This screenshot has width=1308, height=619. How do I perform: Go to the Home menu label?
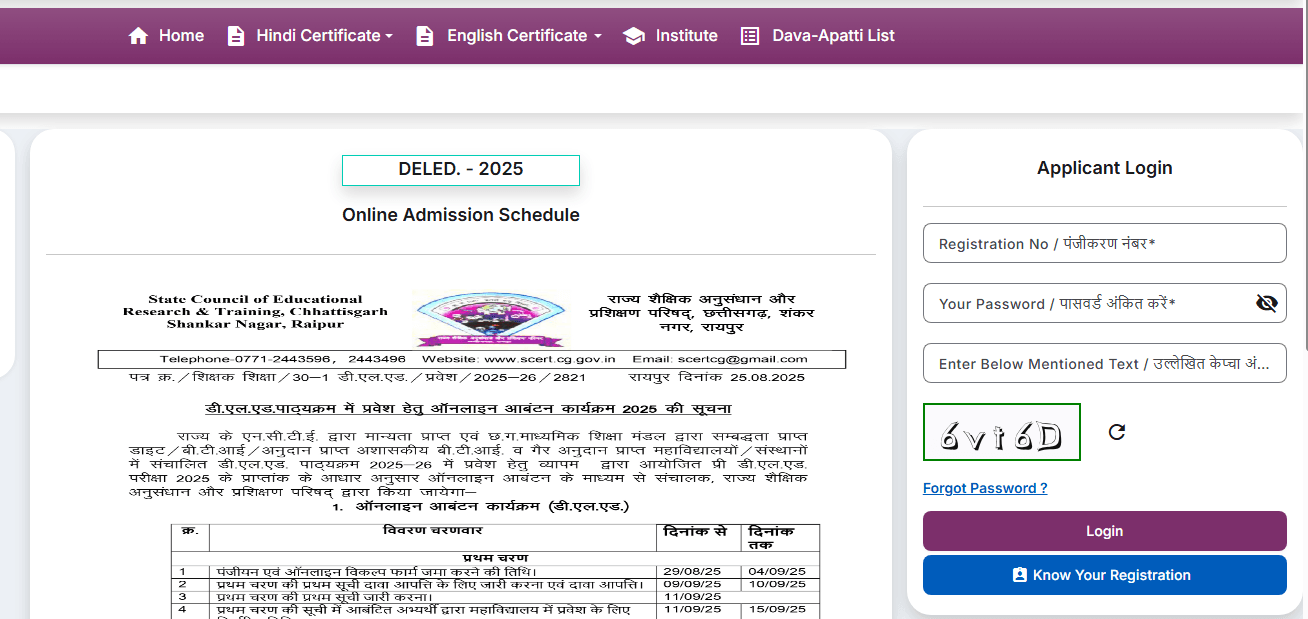coord(181,36)
